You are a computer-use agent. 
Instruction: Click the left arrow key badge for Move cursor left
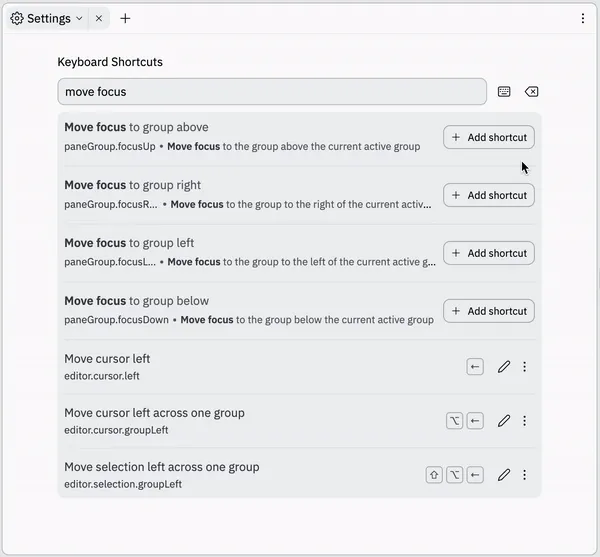tap(475, 367)
